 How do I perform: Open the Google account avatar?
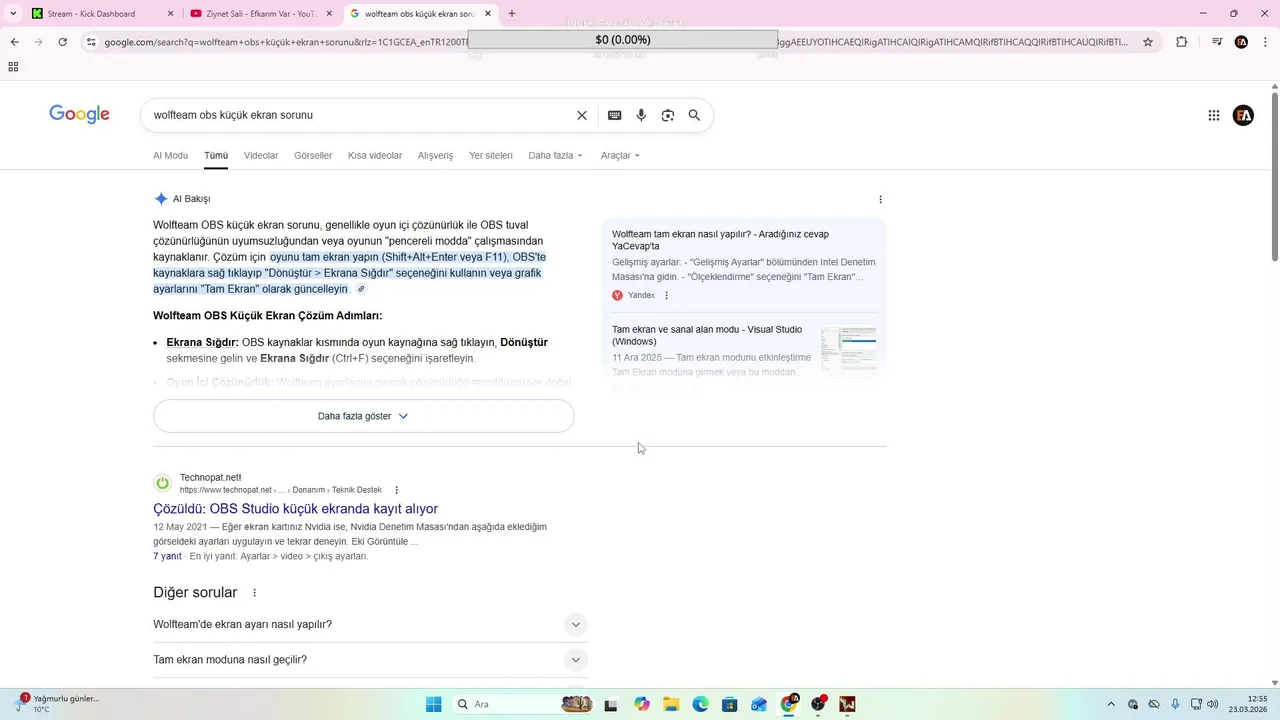[1244, 115]
